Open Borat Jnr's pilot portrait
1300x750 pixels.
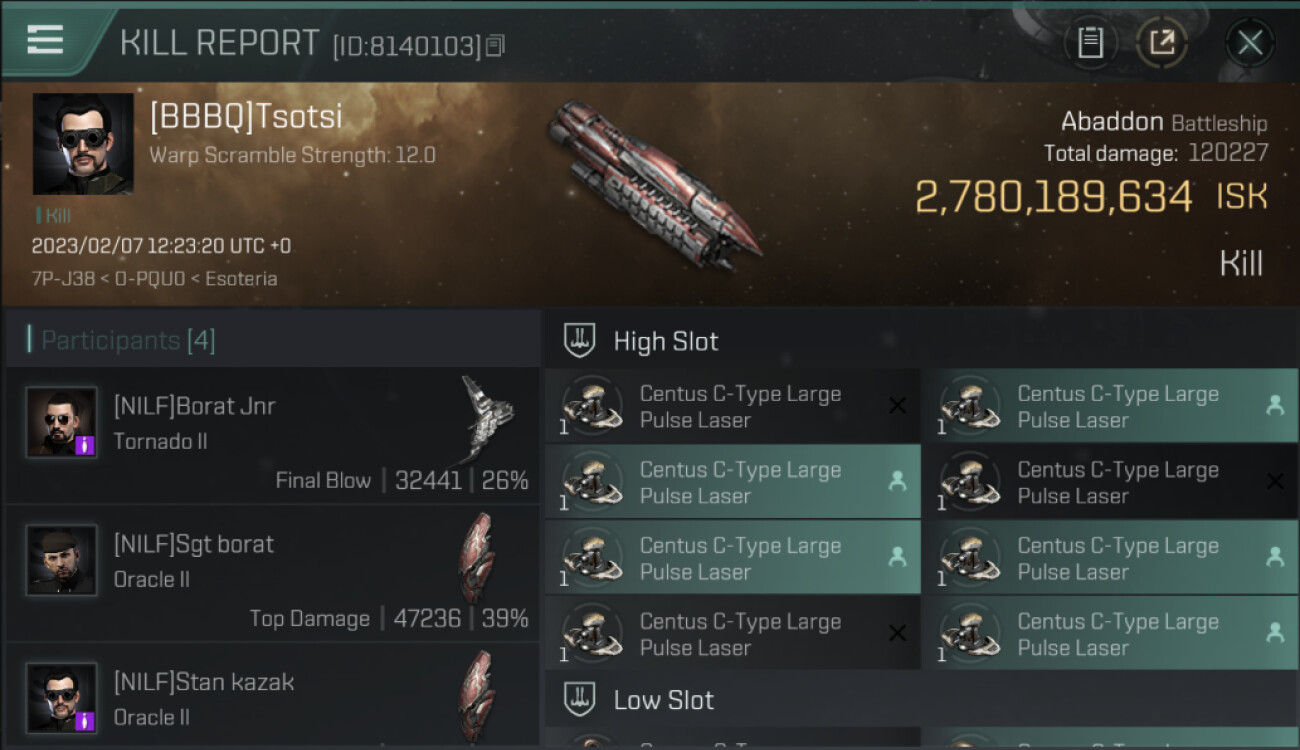(x=62, y=422)
